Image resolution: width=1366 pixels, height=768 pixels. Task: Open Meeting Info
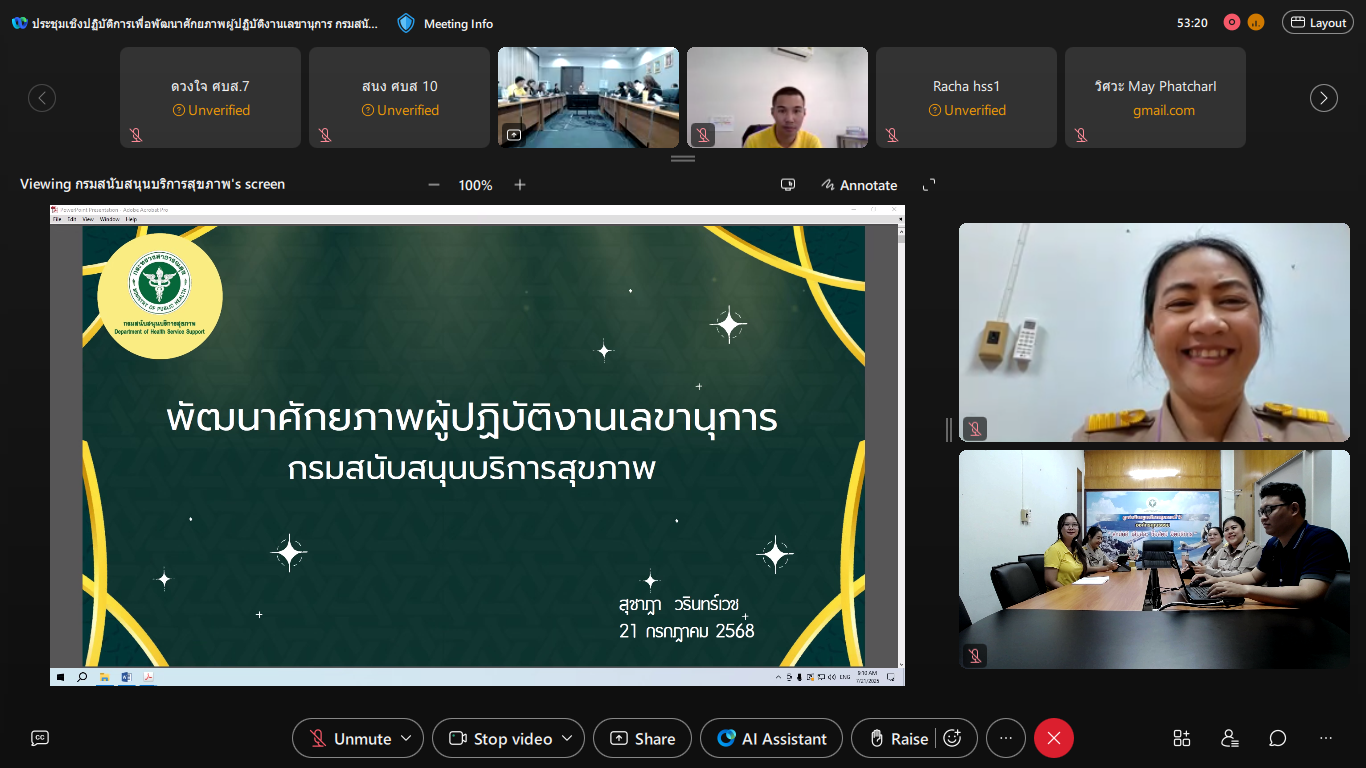(x=445, y=23)
